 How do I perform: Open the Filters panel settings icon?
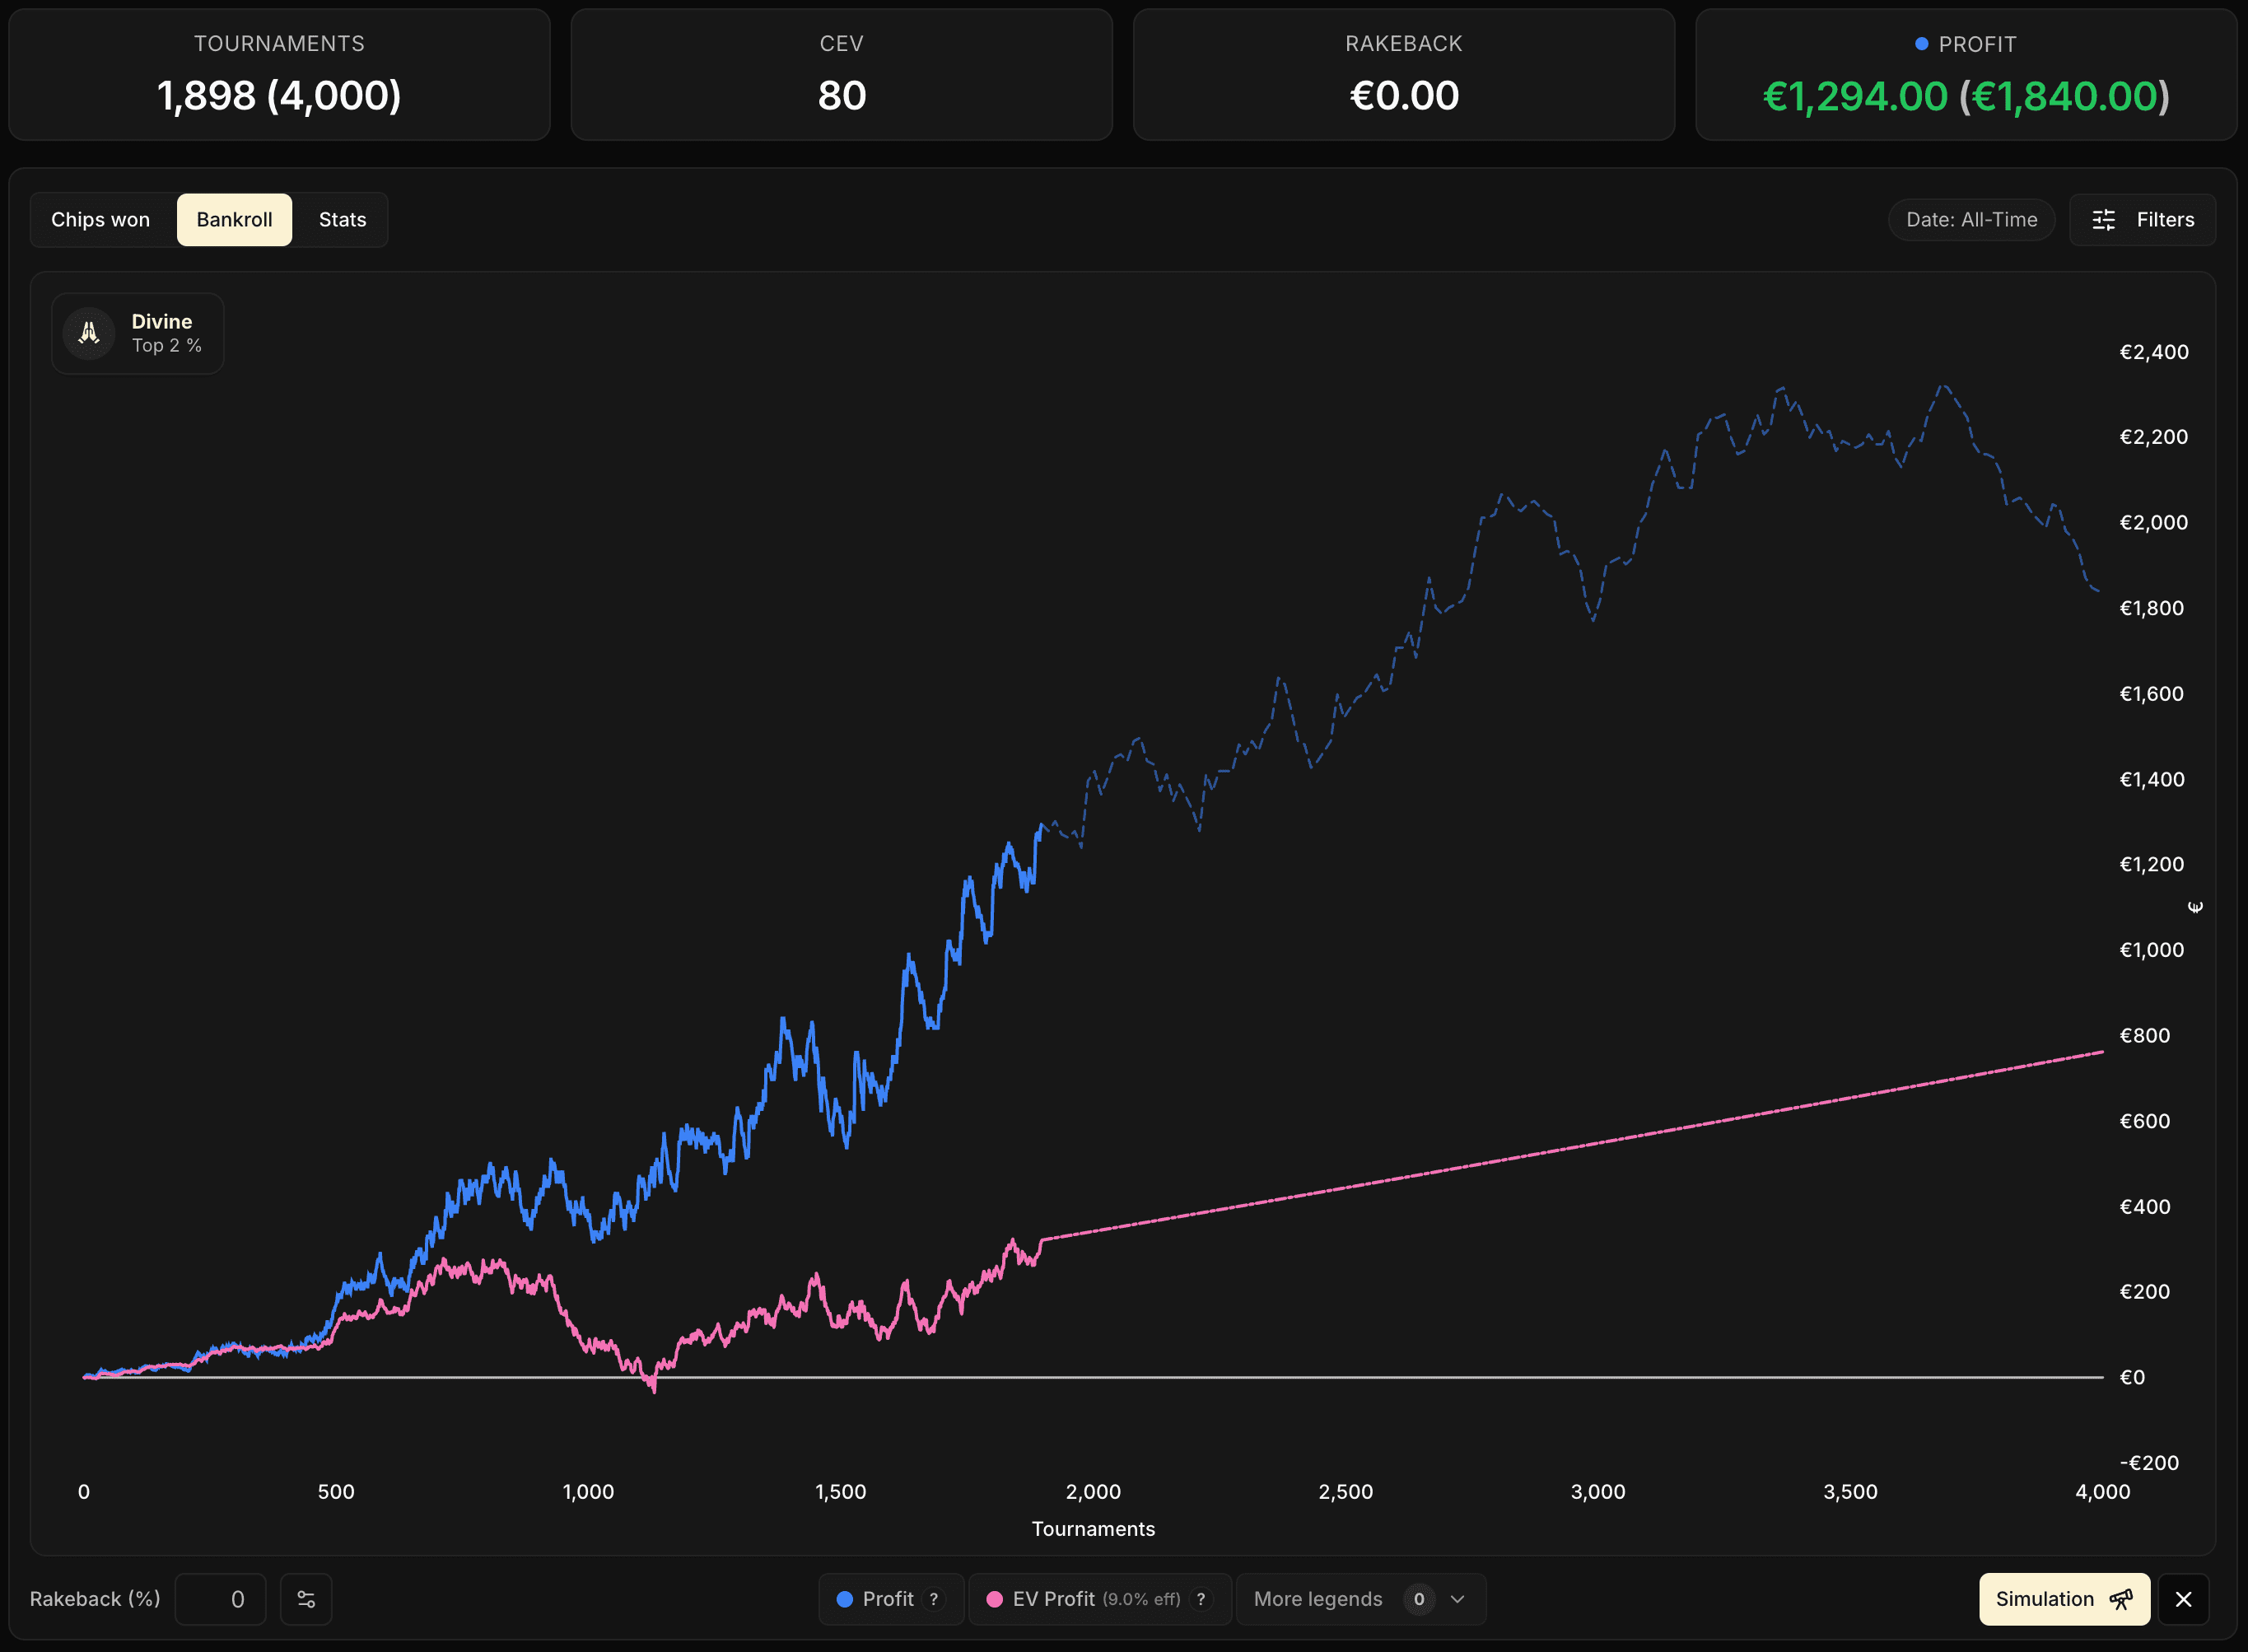(x=2104, y=219)
